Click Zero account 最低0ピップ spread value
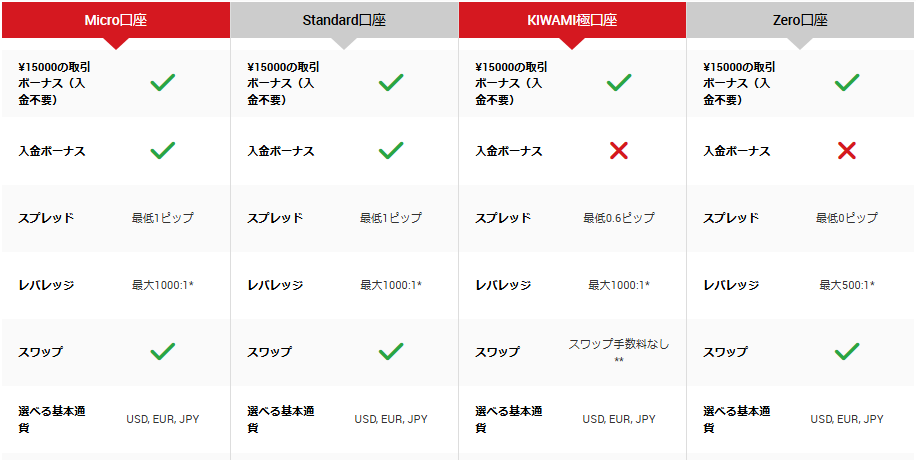Image resolution: width=916 pixels, height=460 pixels. click(x=846, y=218)
